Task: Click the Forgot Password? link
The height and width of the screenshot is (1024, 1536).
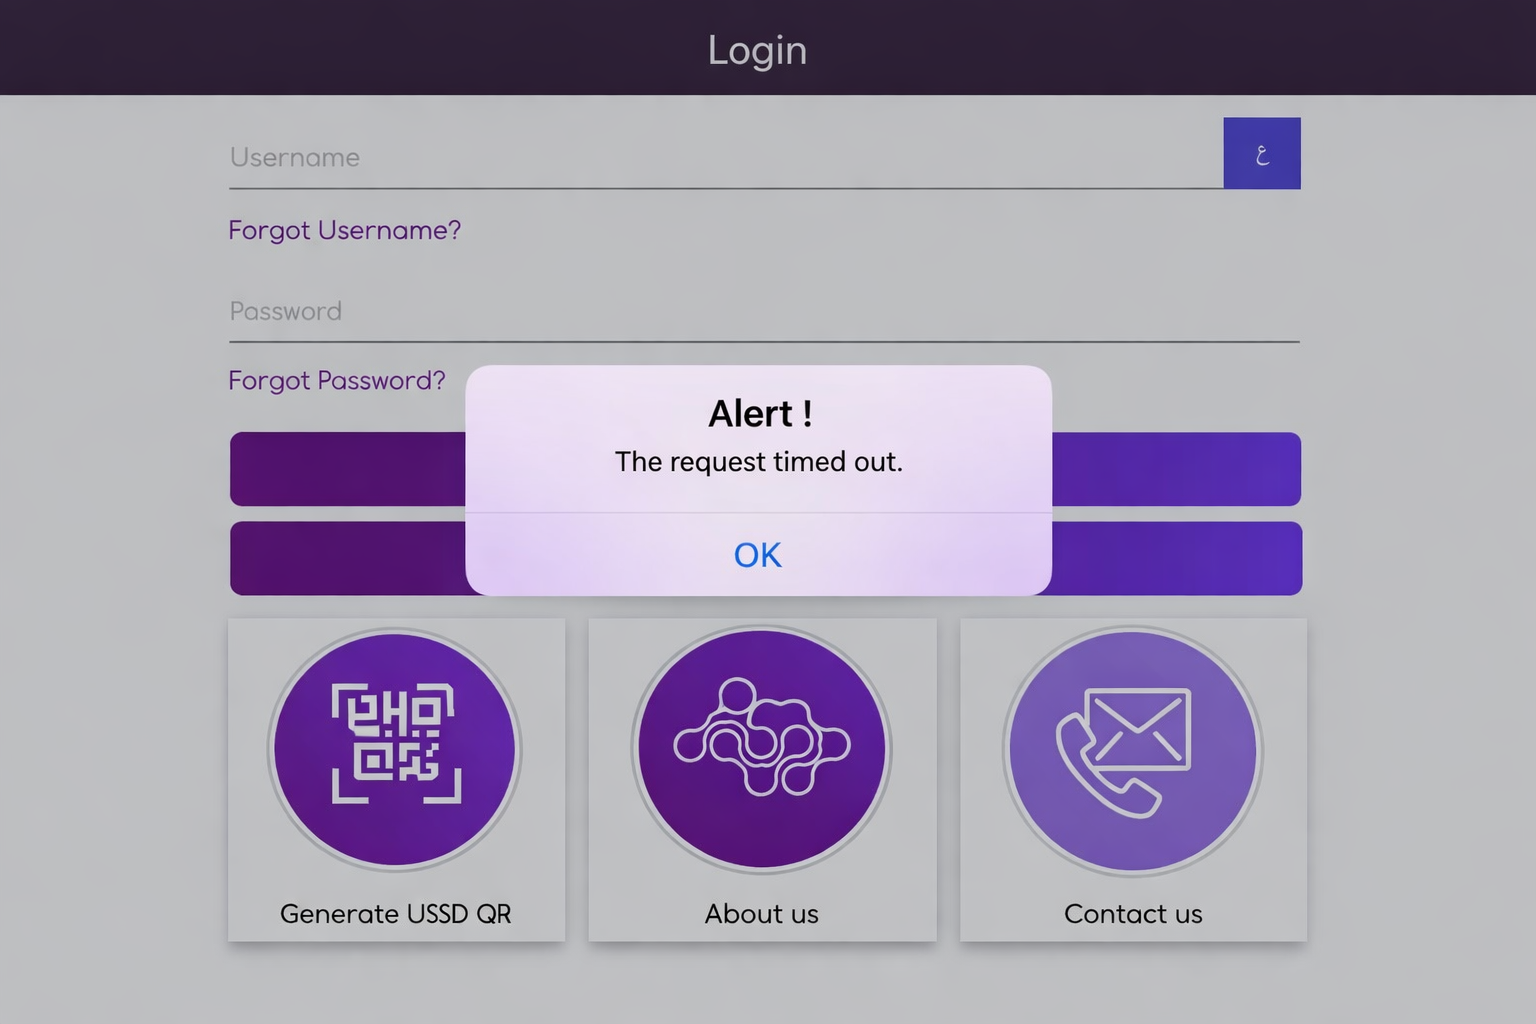Action: click(336, 380)
